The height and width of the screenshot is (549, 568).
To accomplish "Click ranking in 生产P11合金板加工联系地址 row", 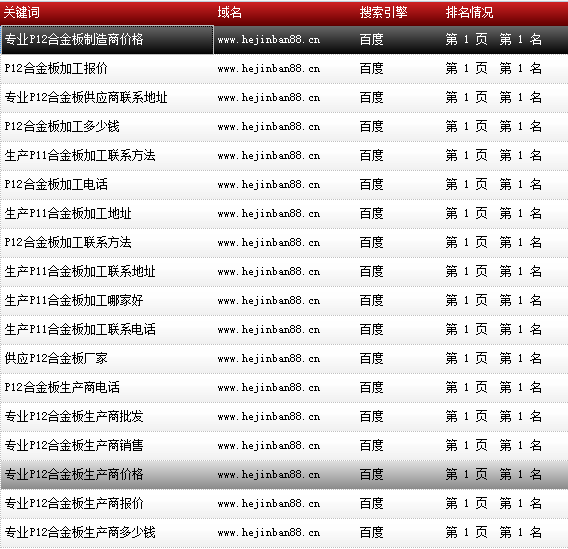I will 493,271.
